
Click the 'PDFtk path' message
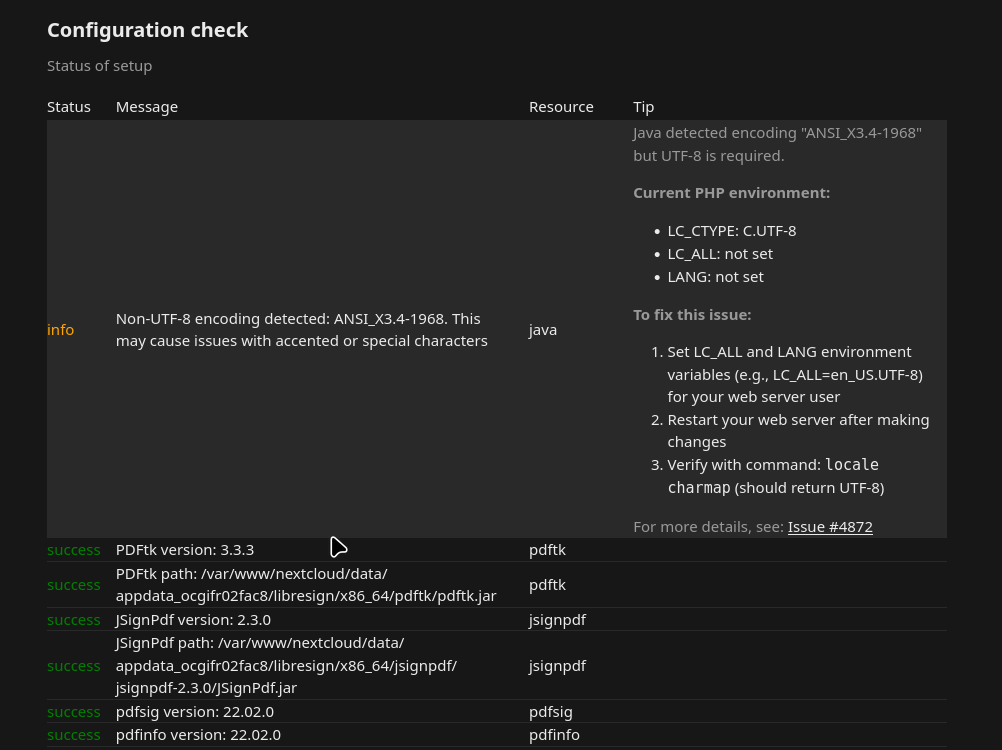306,585
